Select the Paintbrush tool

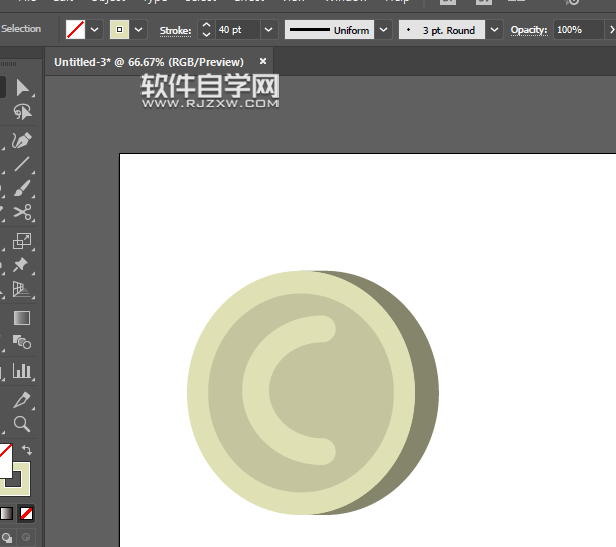[22, 188]
